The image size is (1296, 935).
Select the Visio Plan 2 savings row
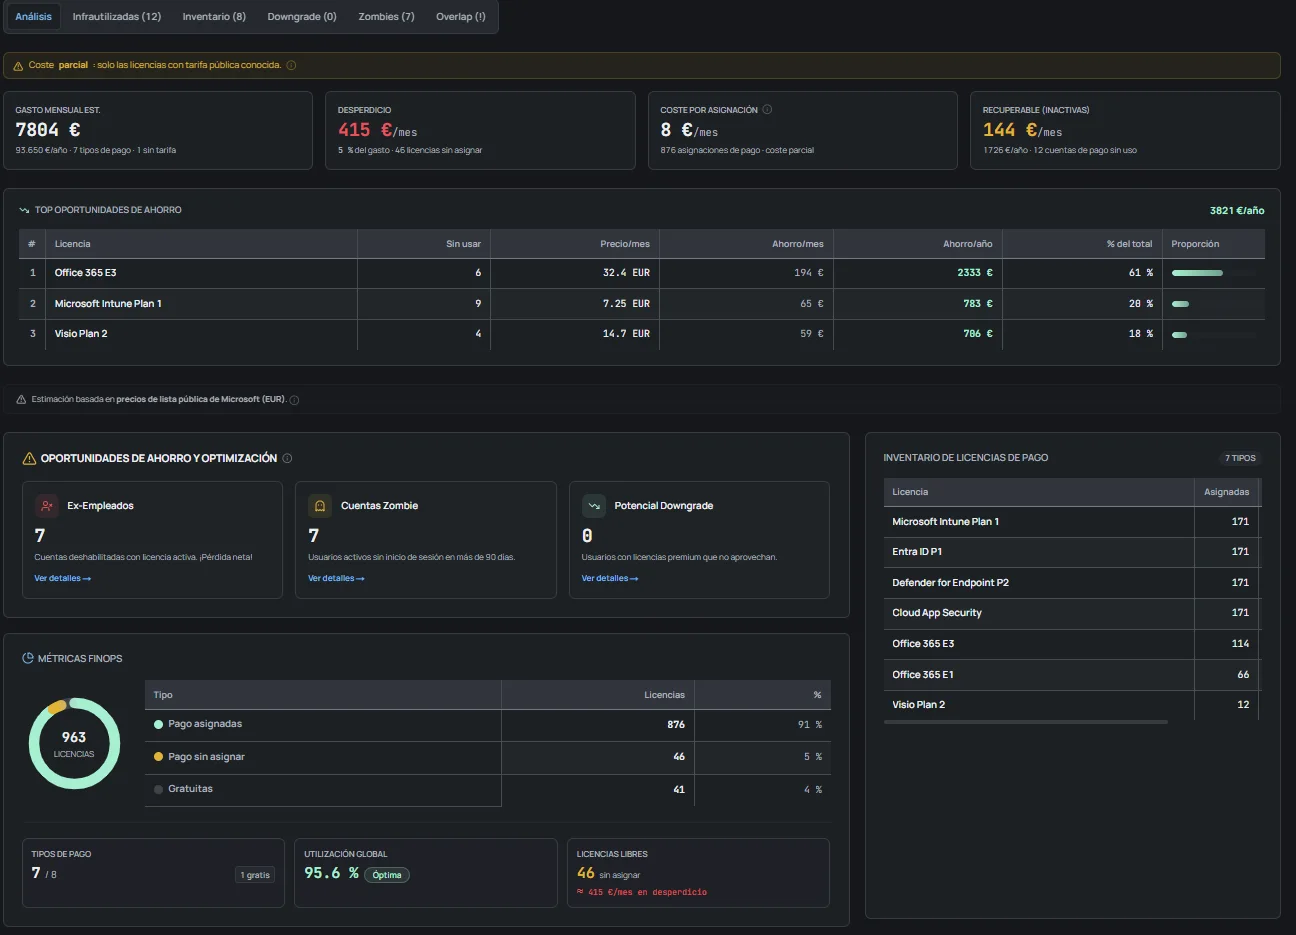tap(642, 334)
